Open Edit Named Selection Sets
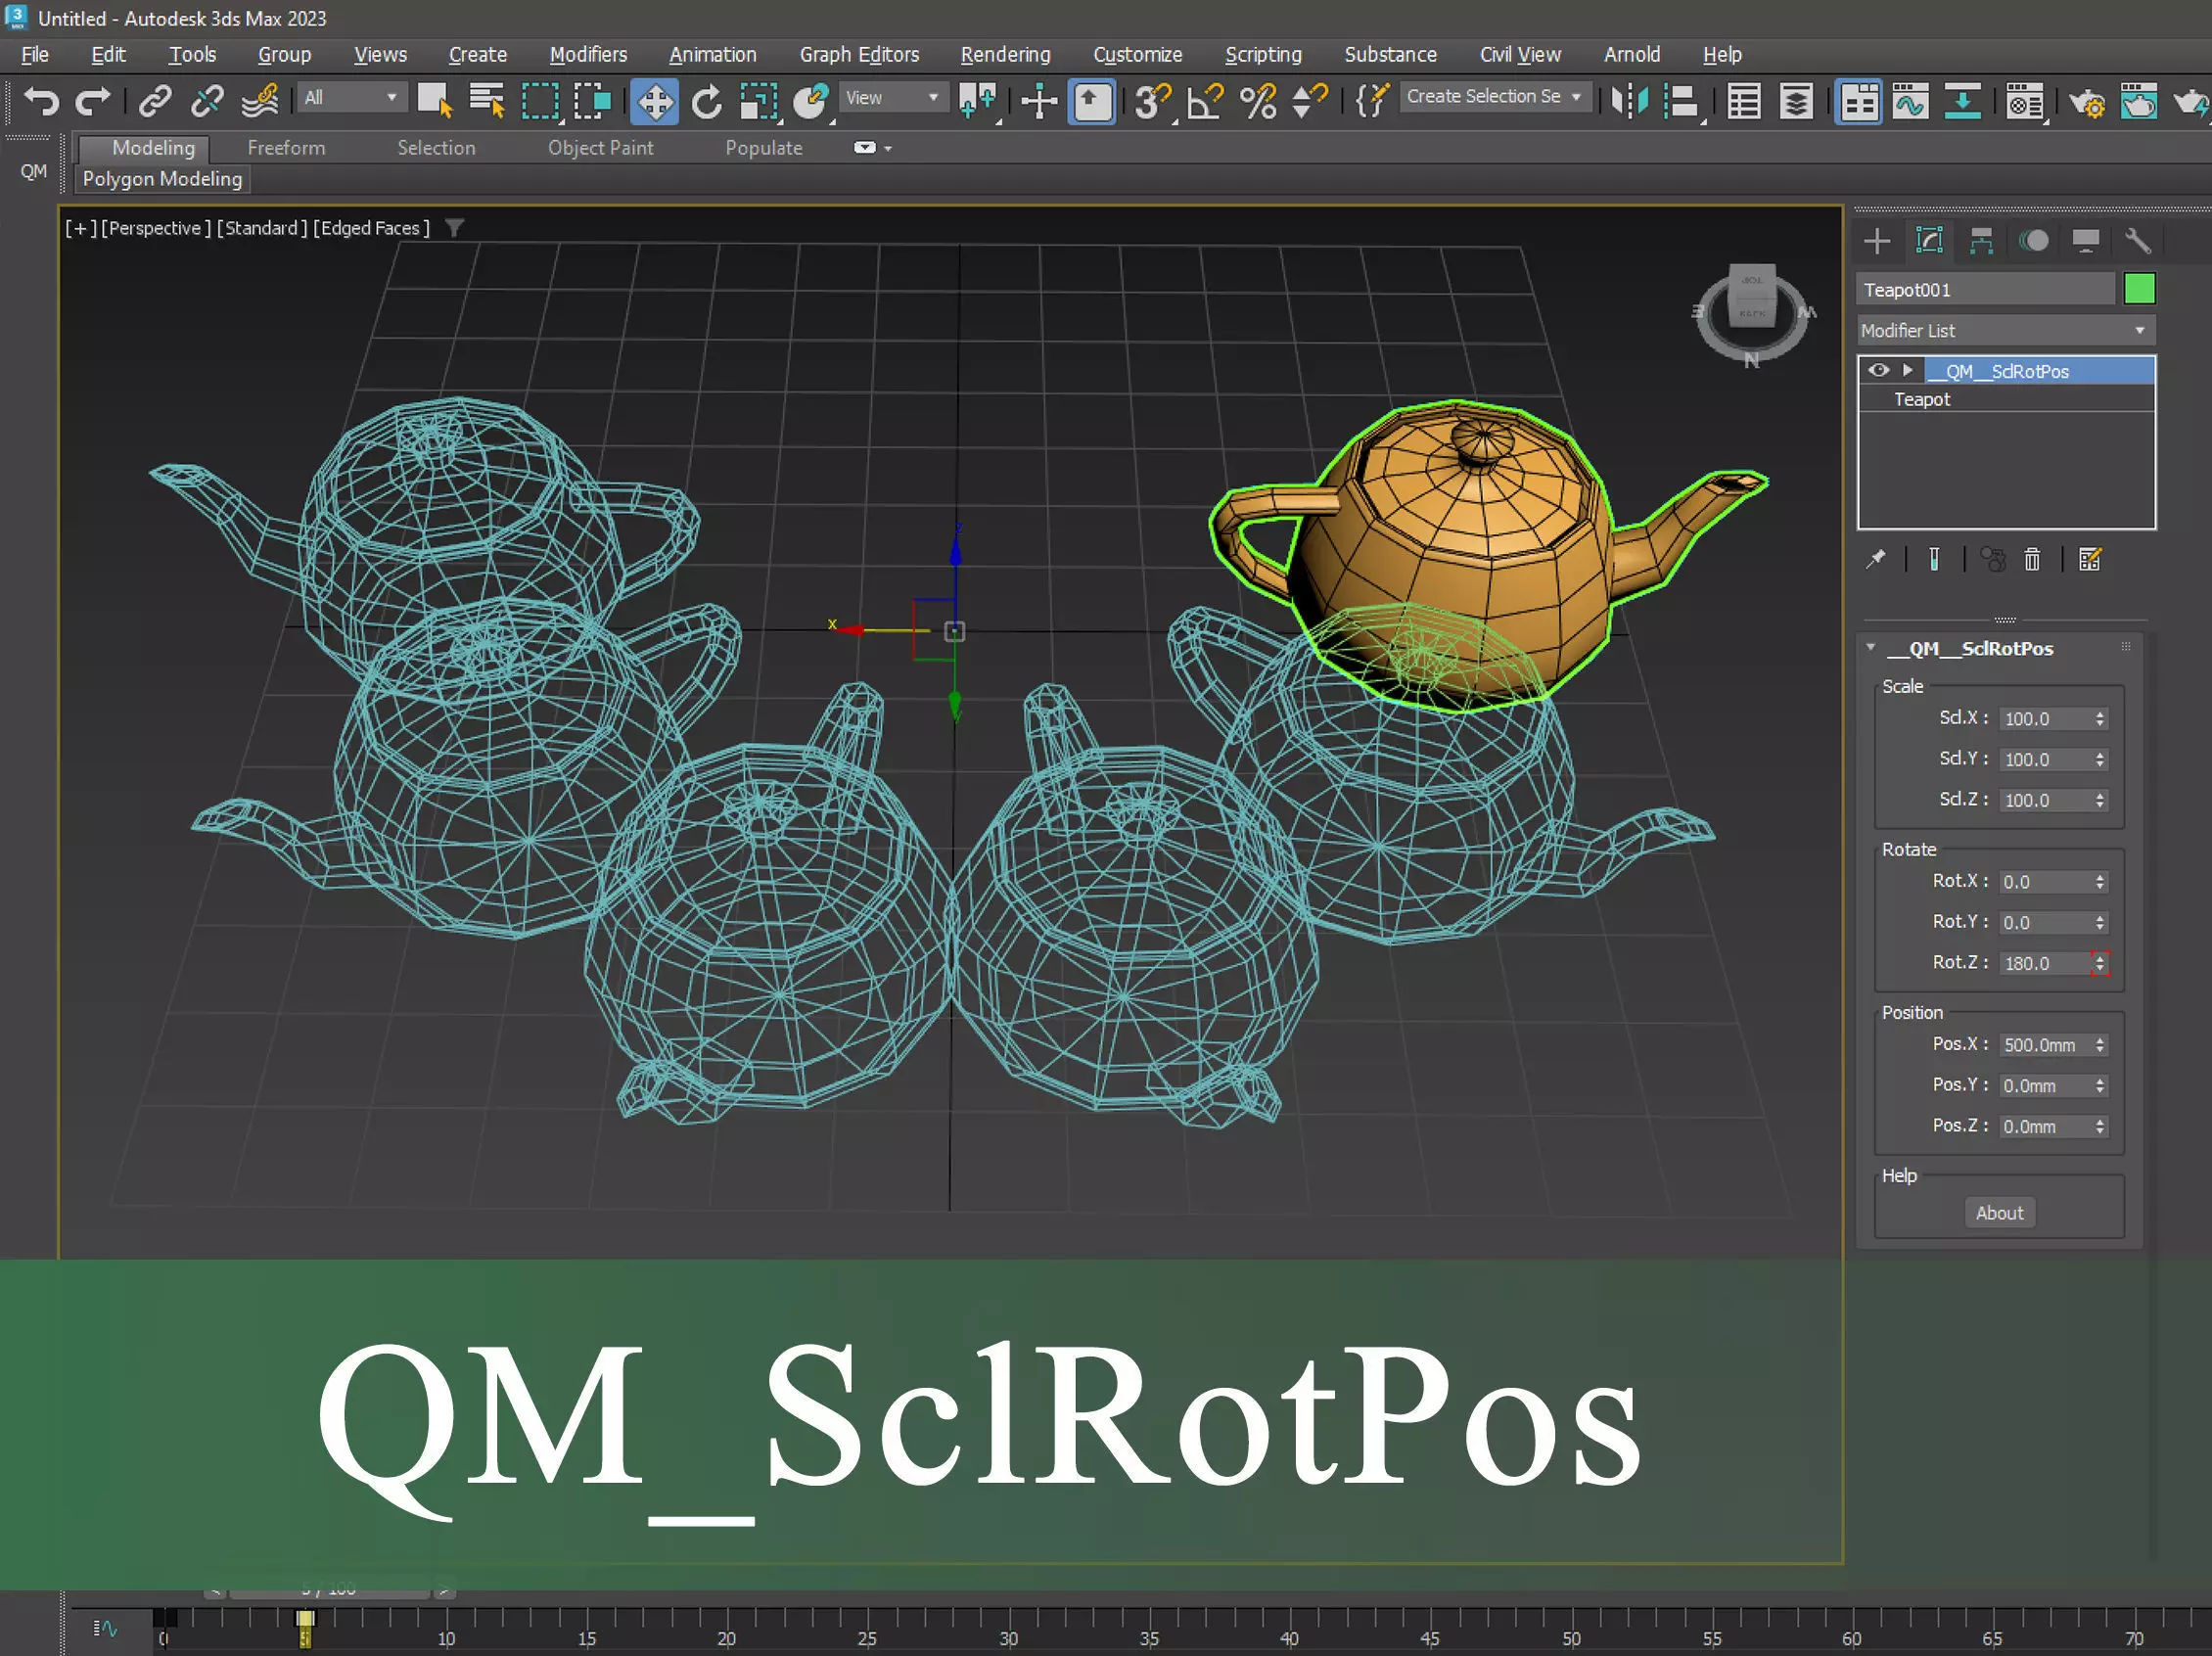This screenshot has height=1656, width=2212. [1372, 101]
